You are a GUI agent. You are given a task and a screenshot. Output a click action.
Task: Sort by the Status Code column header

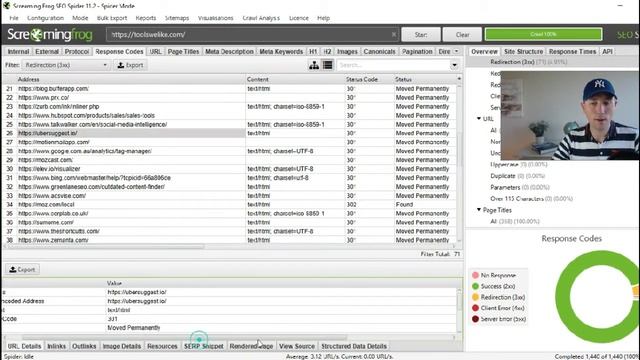[369, 79]
